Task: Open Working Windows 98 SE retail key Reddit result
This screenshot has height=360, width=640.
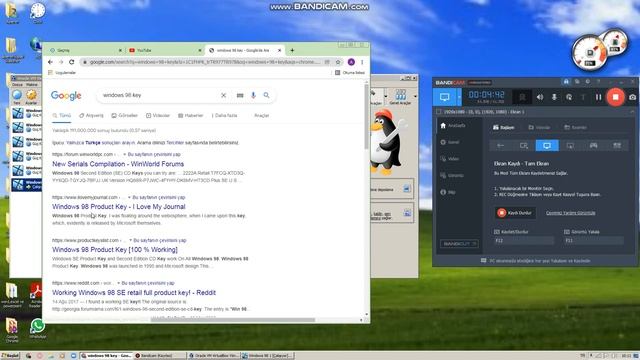Action: (134, 293)
